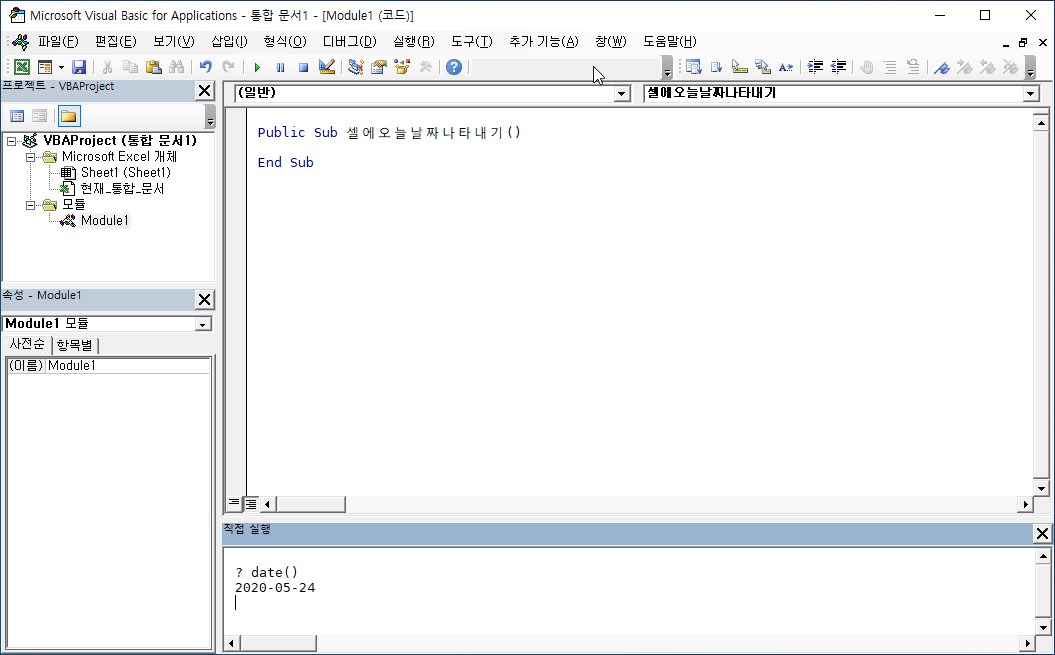Click the Complete Word icon
The width and height of the screenshot is (1055, 655).
point(786,67)
